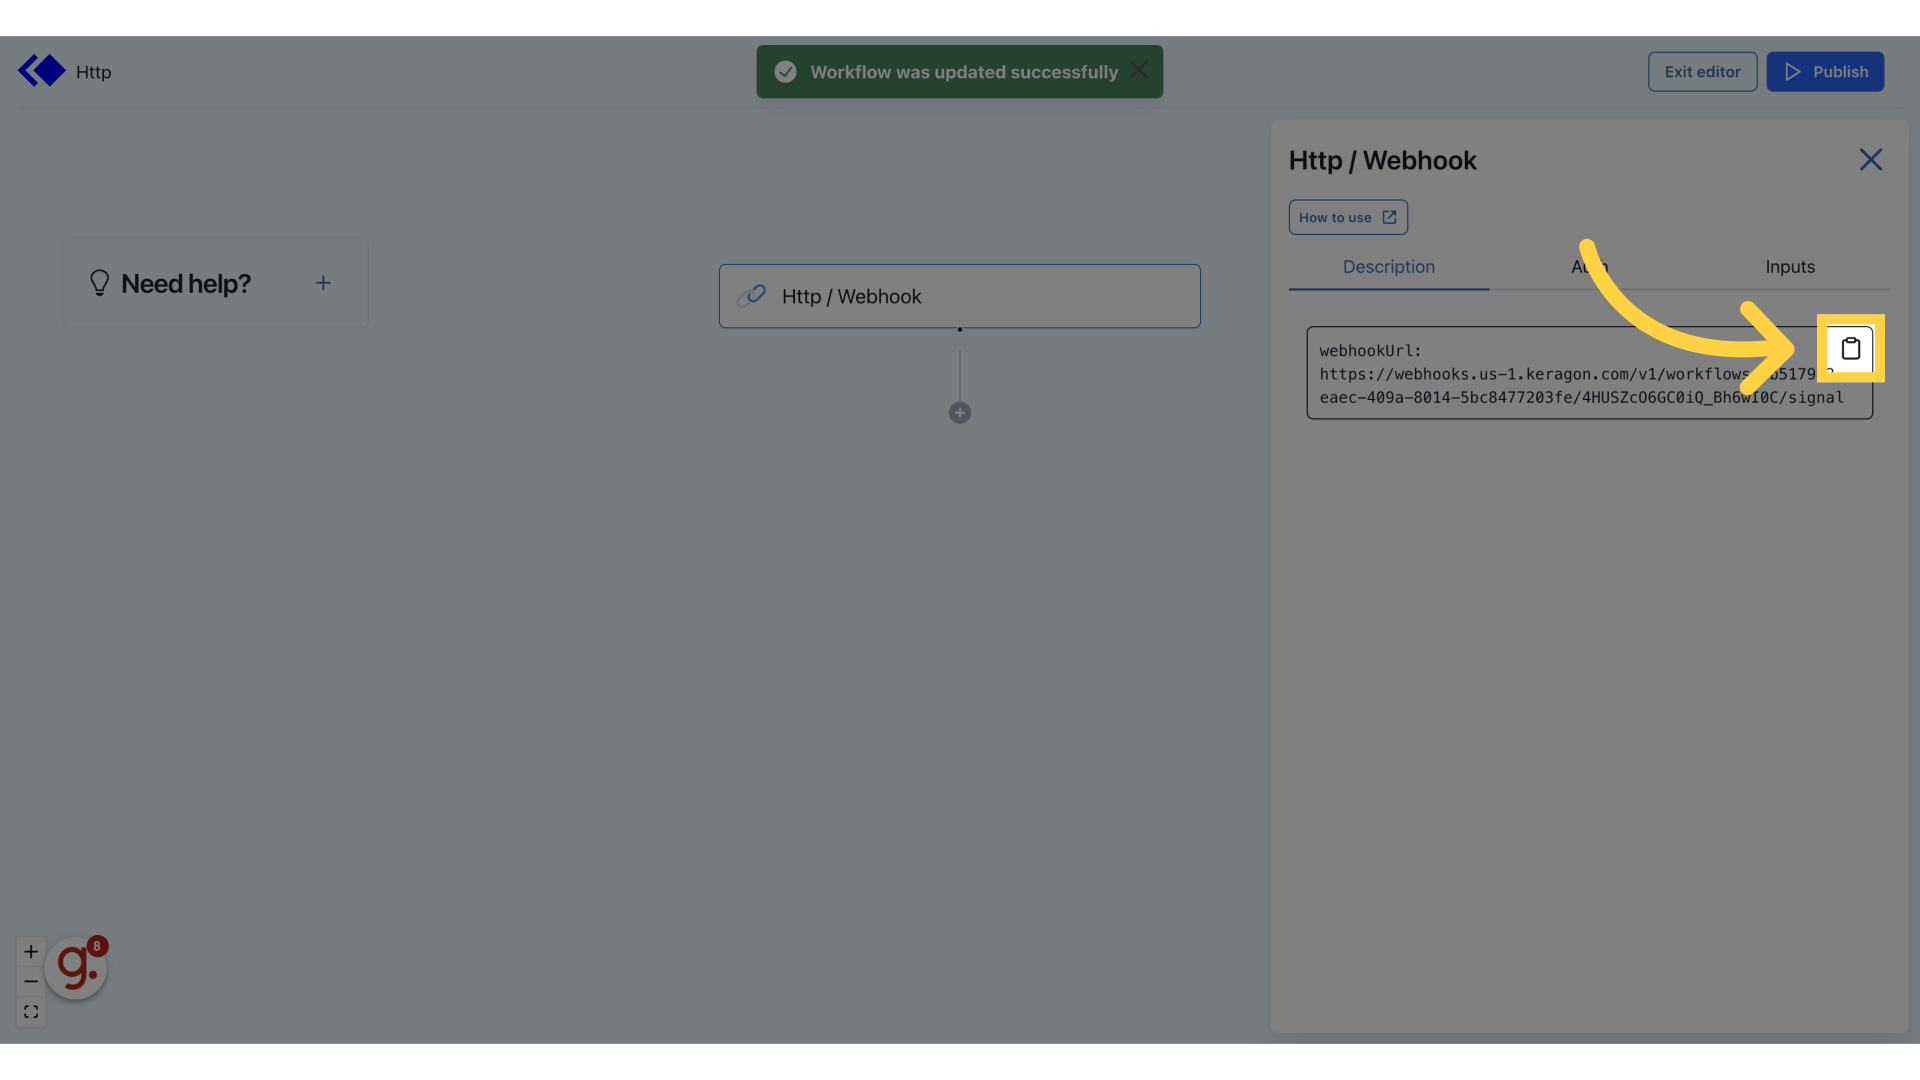Switch to the Inputs tab
This screenshot has height=1080, width=1920.
coord(1789,267)
